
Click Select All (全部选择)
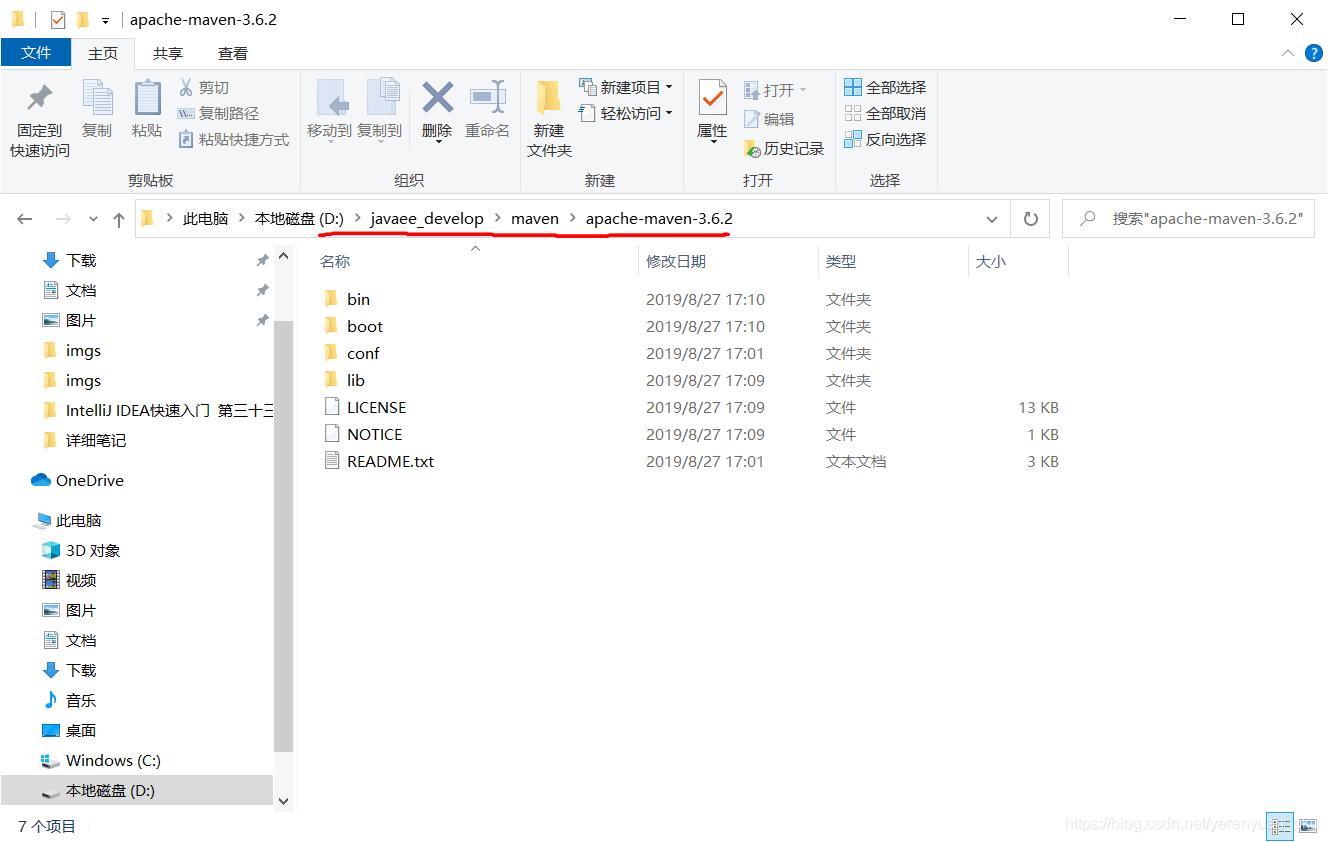click(885, 87)
